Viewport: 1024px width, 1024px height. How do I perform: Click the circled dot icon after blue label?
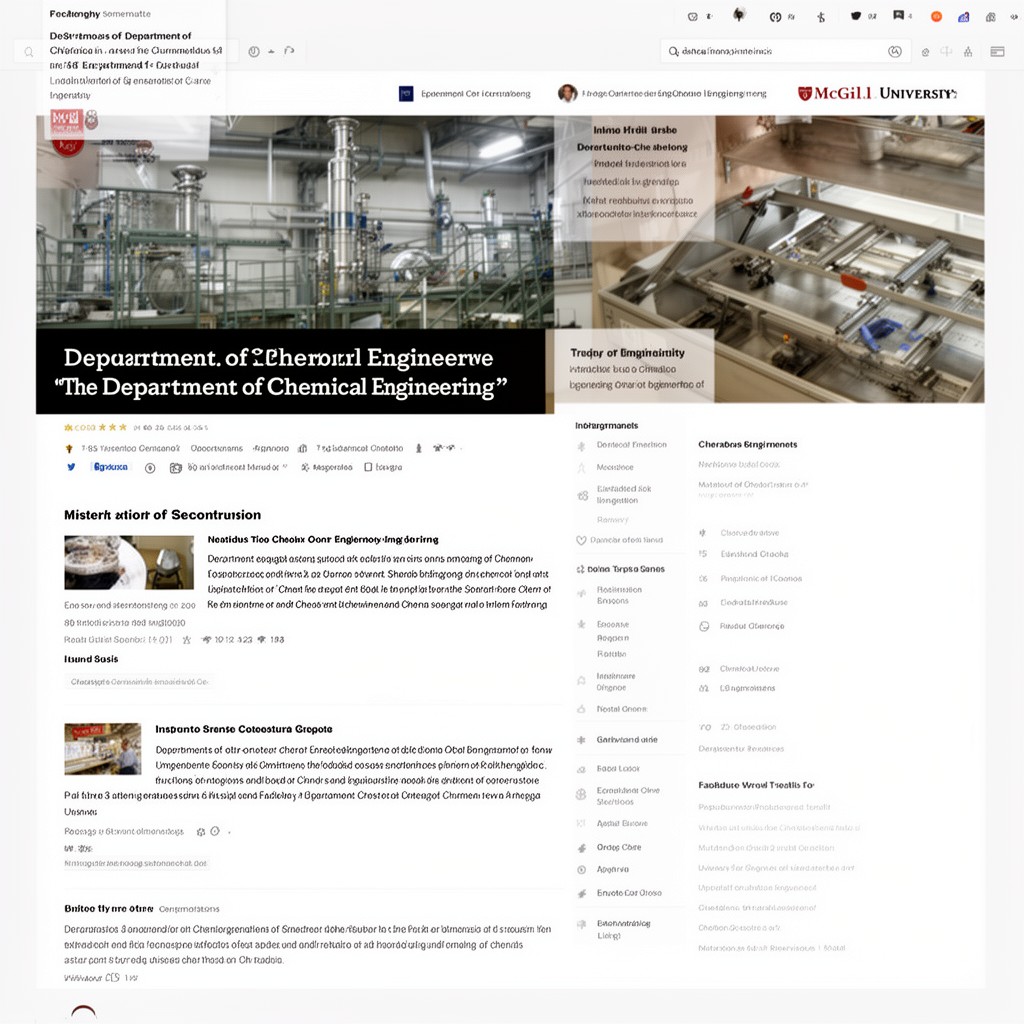point(150,468)
